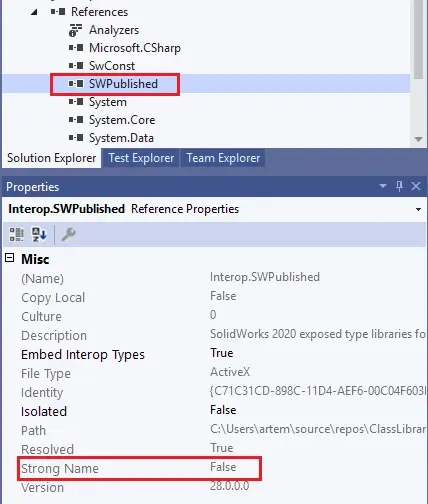Switch to the Team Explorer tab
The height and width of the screenshot is (504, 428).
[x=223, y=158]
